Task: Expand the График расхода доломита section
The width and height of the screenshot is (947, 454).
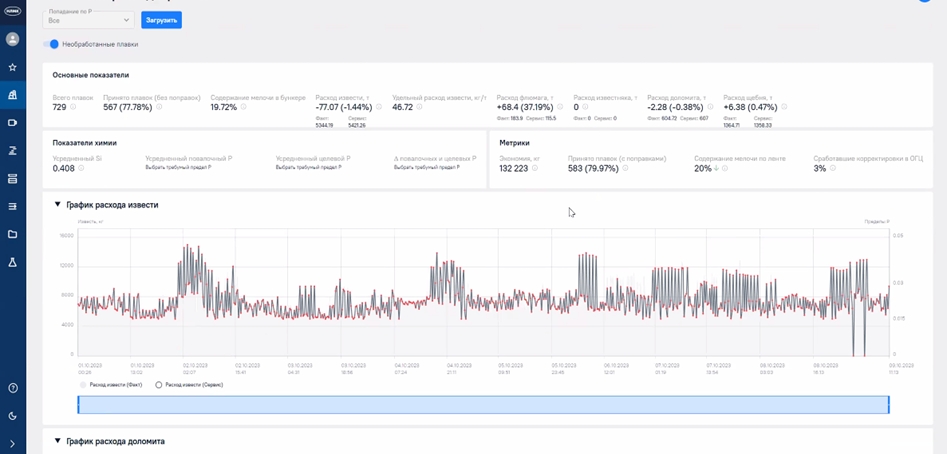Action: (x=58, y=441)
